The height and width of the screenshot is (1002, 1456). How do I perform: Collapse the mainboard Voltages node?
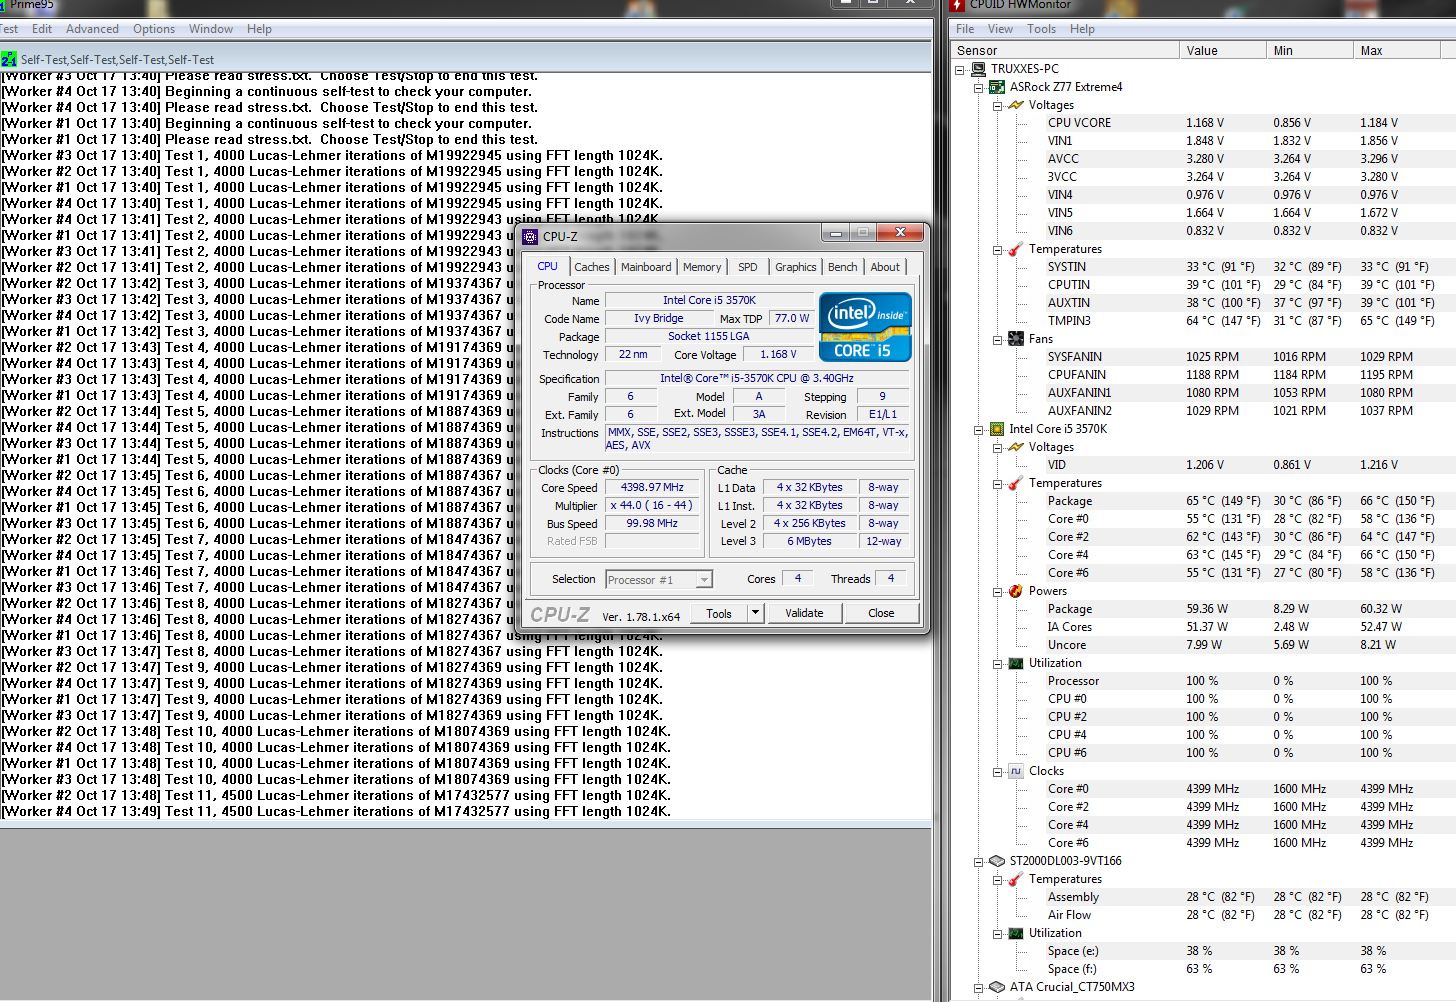click(x=998, y=106)
